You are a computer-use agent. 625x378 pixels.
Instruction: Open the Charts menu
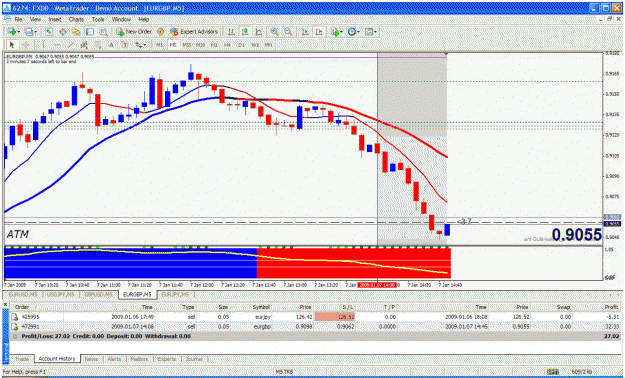pos(76,19)
